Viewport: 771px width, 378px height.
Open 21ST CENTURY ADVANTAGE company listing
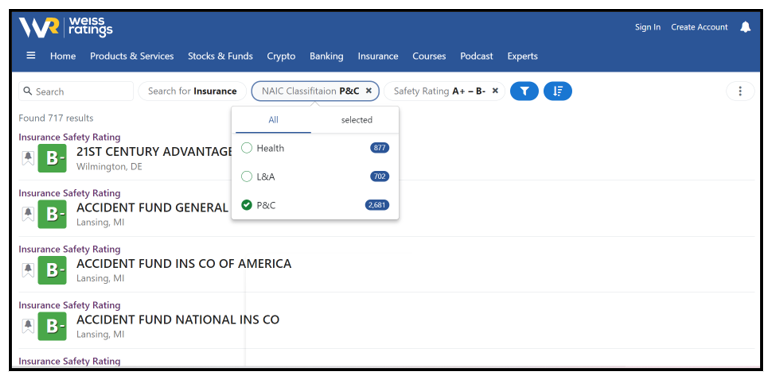click(x=154, y=151)
